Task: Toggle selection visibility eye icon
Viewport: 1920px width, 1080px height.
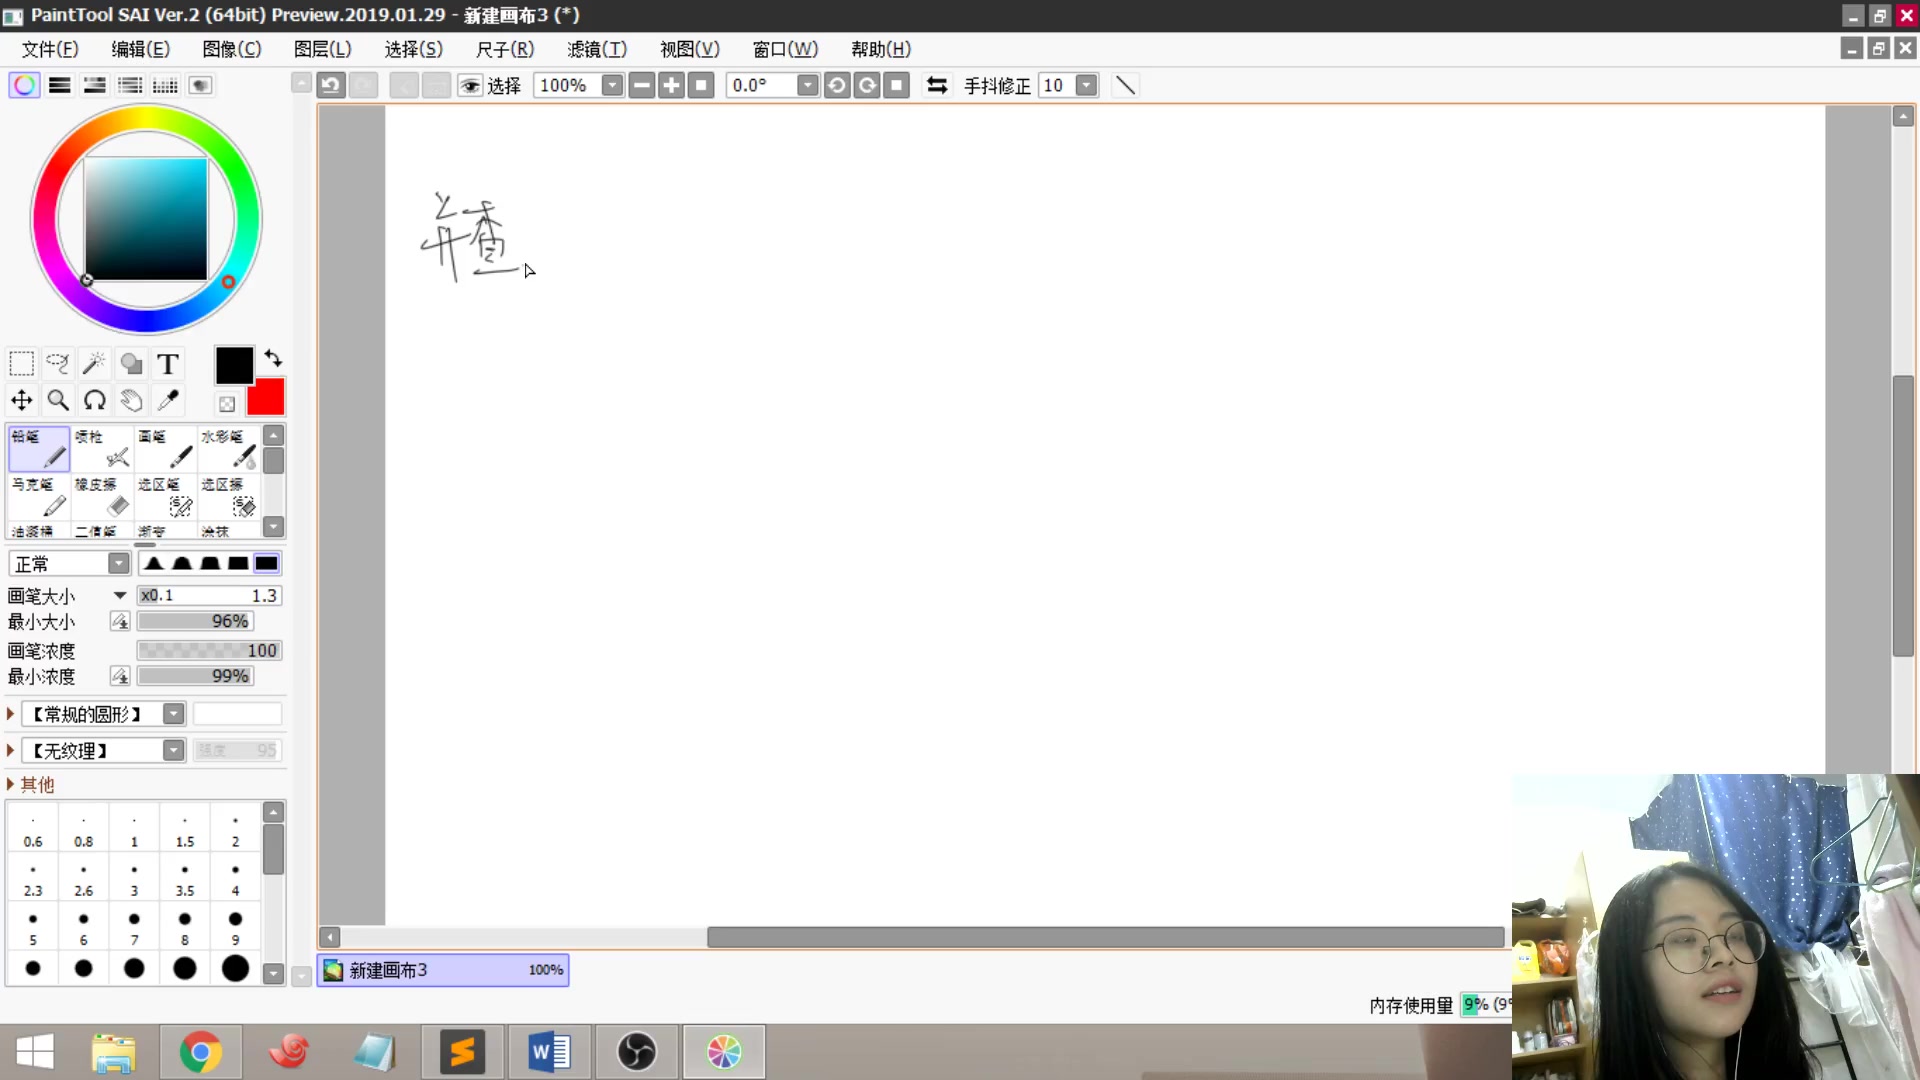Action: click(470, 86)
